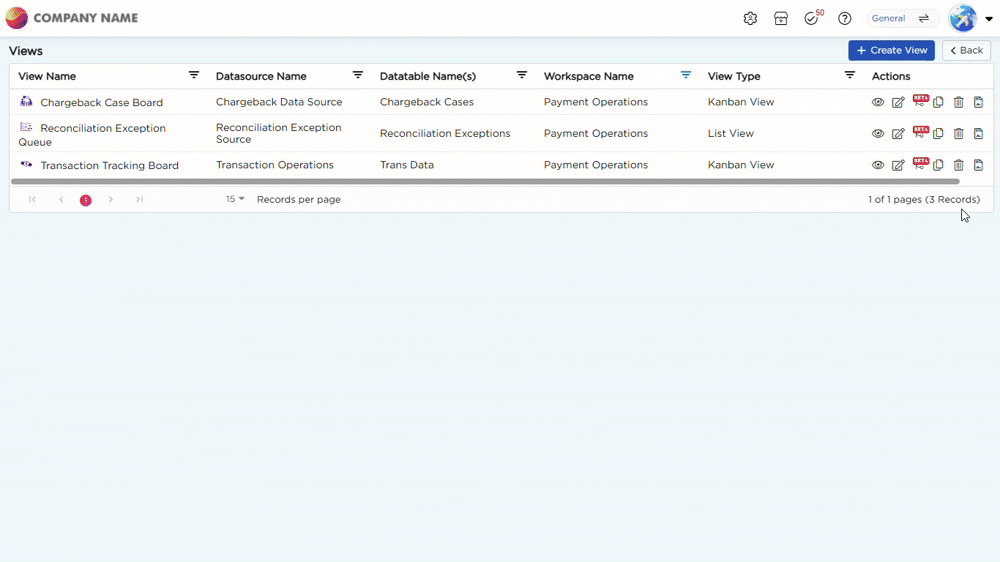Image resolution: width=1000 pixels, height=562 pixels.
Task: Preview Chargeback Case Board via eye icon
Action: click(x=878, y=102)
